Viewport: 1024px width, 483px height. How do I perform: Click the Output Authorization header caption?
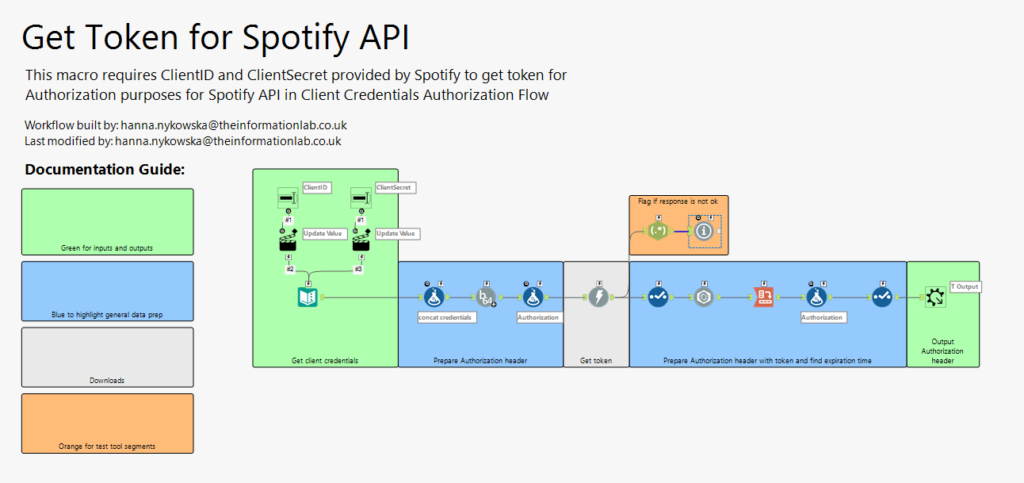click(x=942, y=351)
